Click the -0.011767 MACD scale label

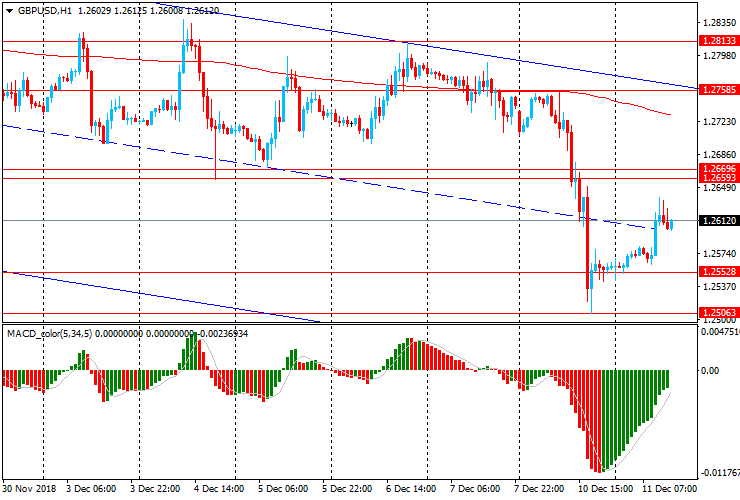coord(719,472)
